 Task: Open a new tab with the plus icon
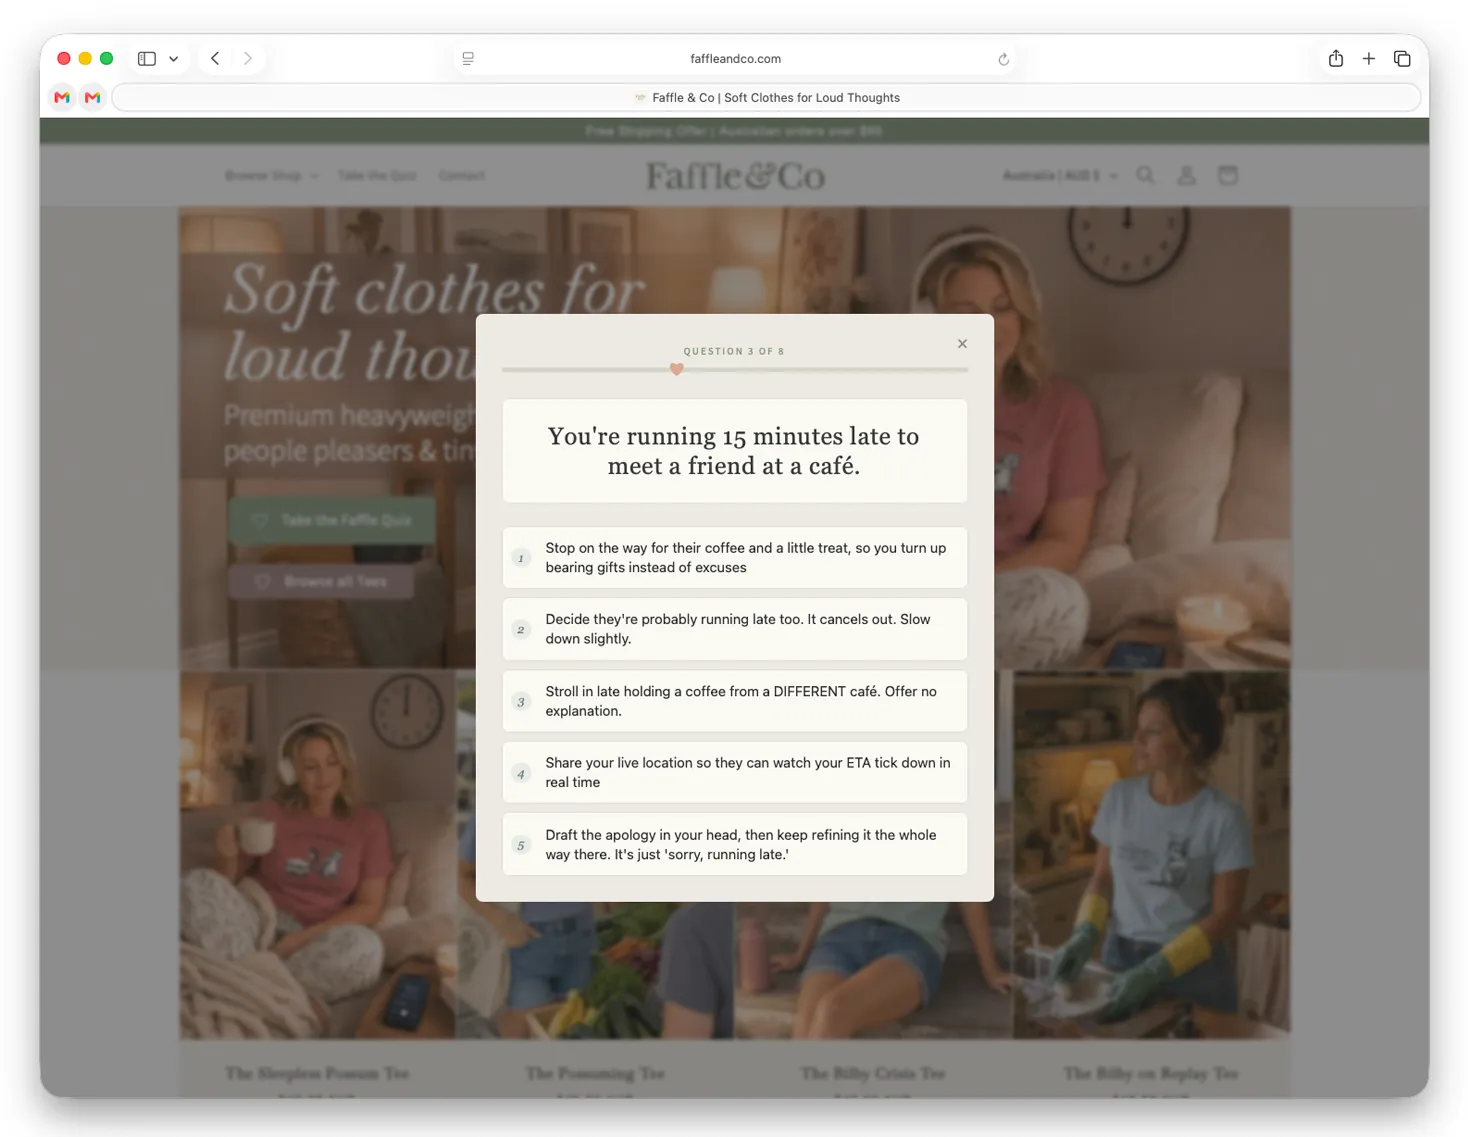pos(1369,59)
